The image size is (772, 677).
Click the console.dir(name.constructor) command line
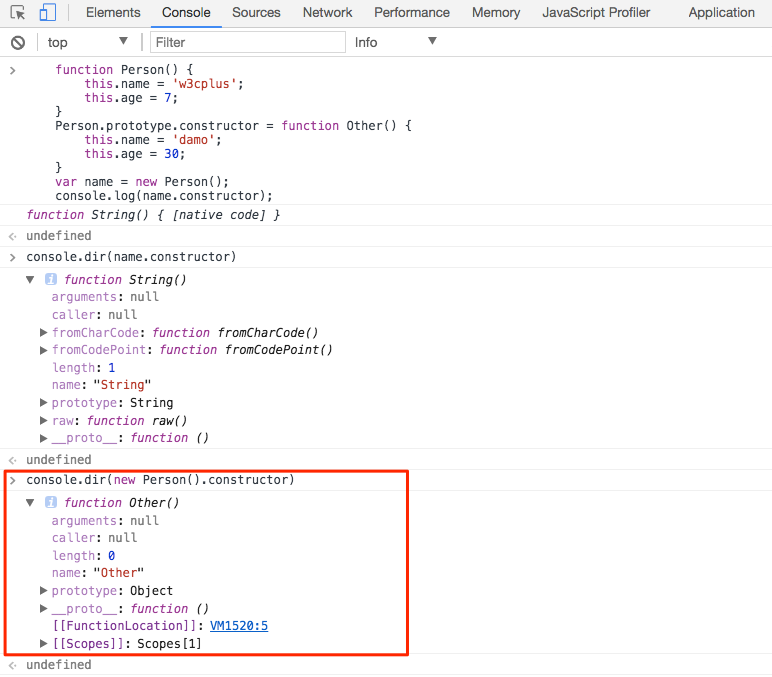pos(131,257)
